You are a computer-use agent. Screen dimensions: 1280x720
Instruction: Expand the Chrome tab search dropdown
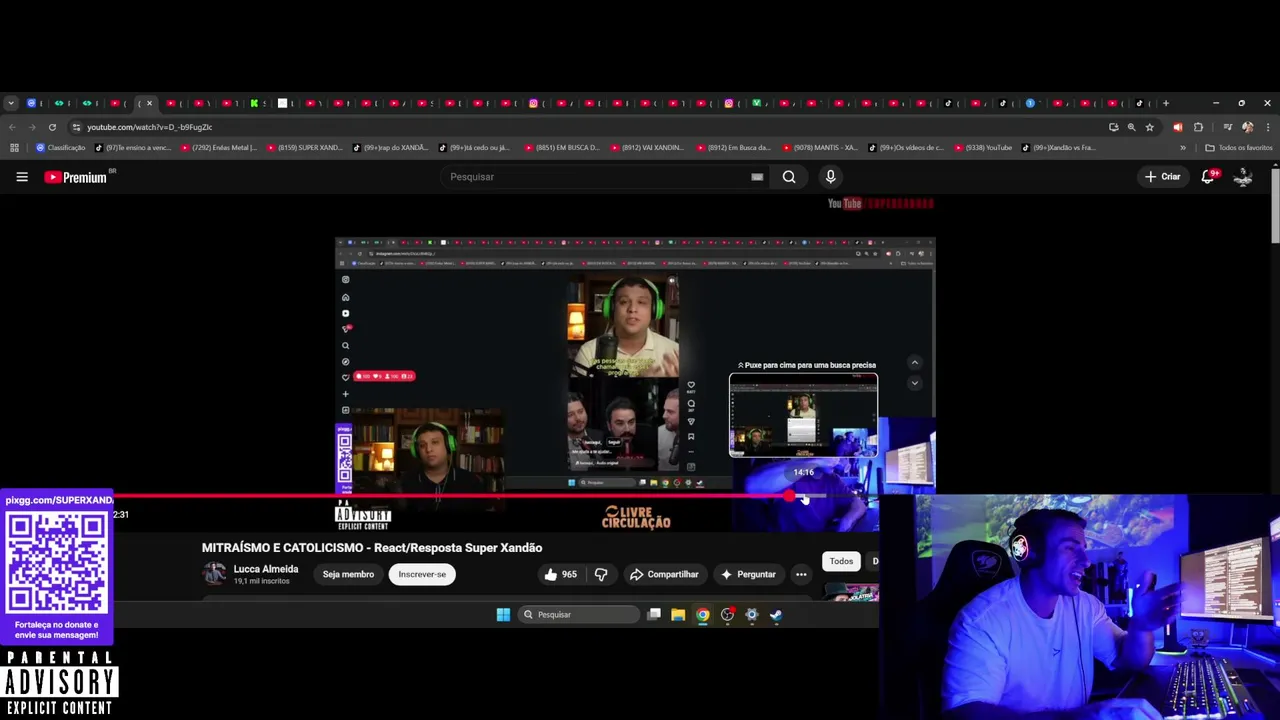coord(10,103)
